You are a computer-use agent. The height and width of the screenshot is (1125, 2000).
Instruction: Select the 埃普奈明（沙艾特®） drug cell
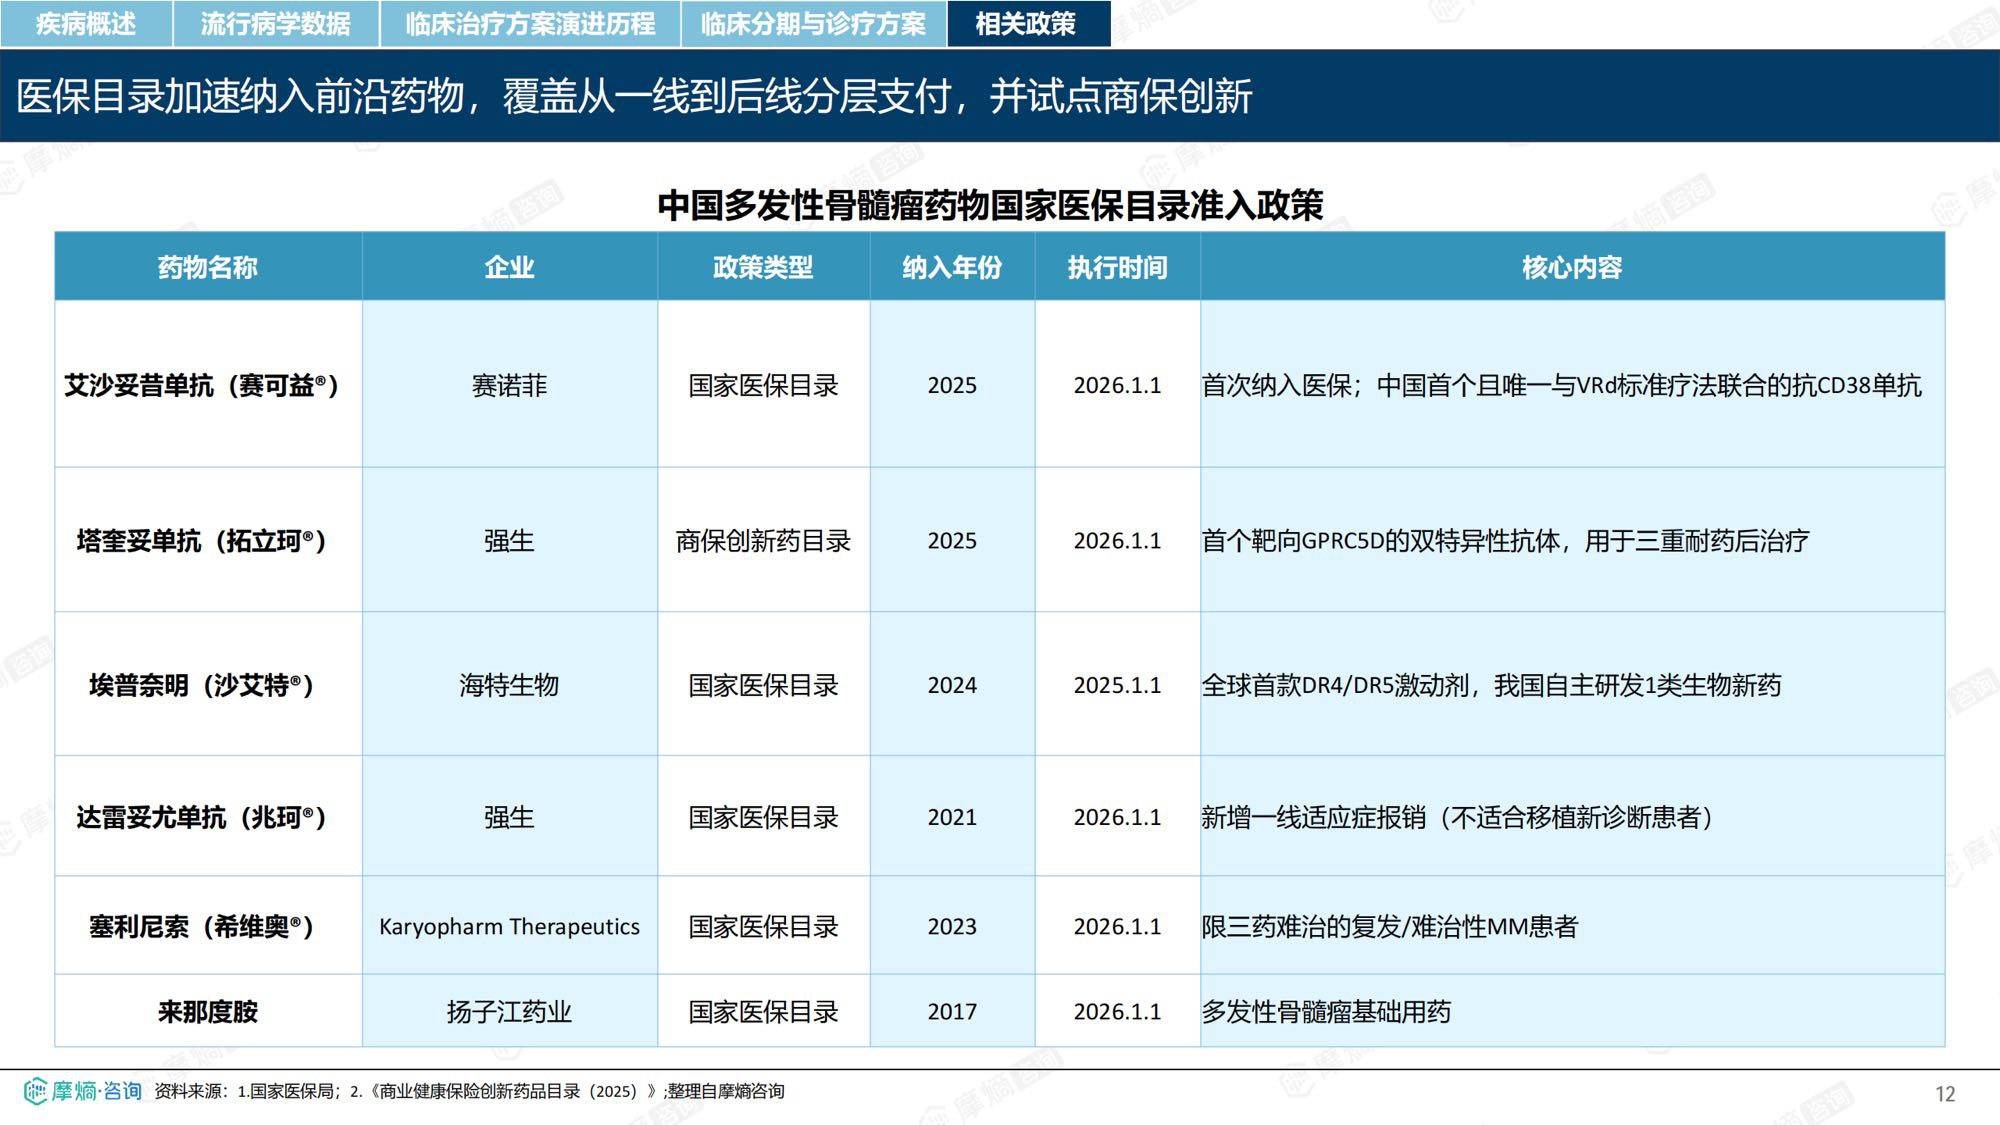pyautogui.click(x=208, y=685)
